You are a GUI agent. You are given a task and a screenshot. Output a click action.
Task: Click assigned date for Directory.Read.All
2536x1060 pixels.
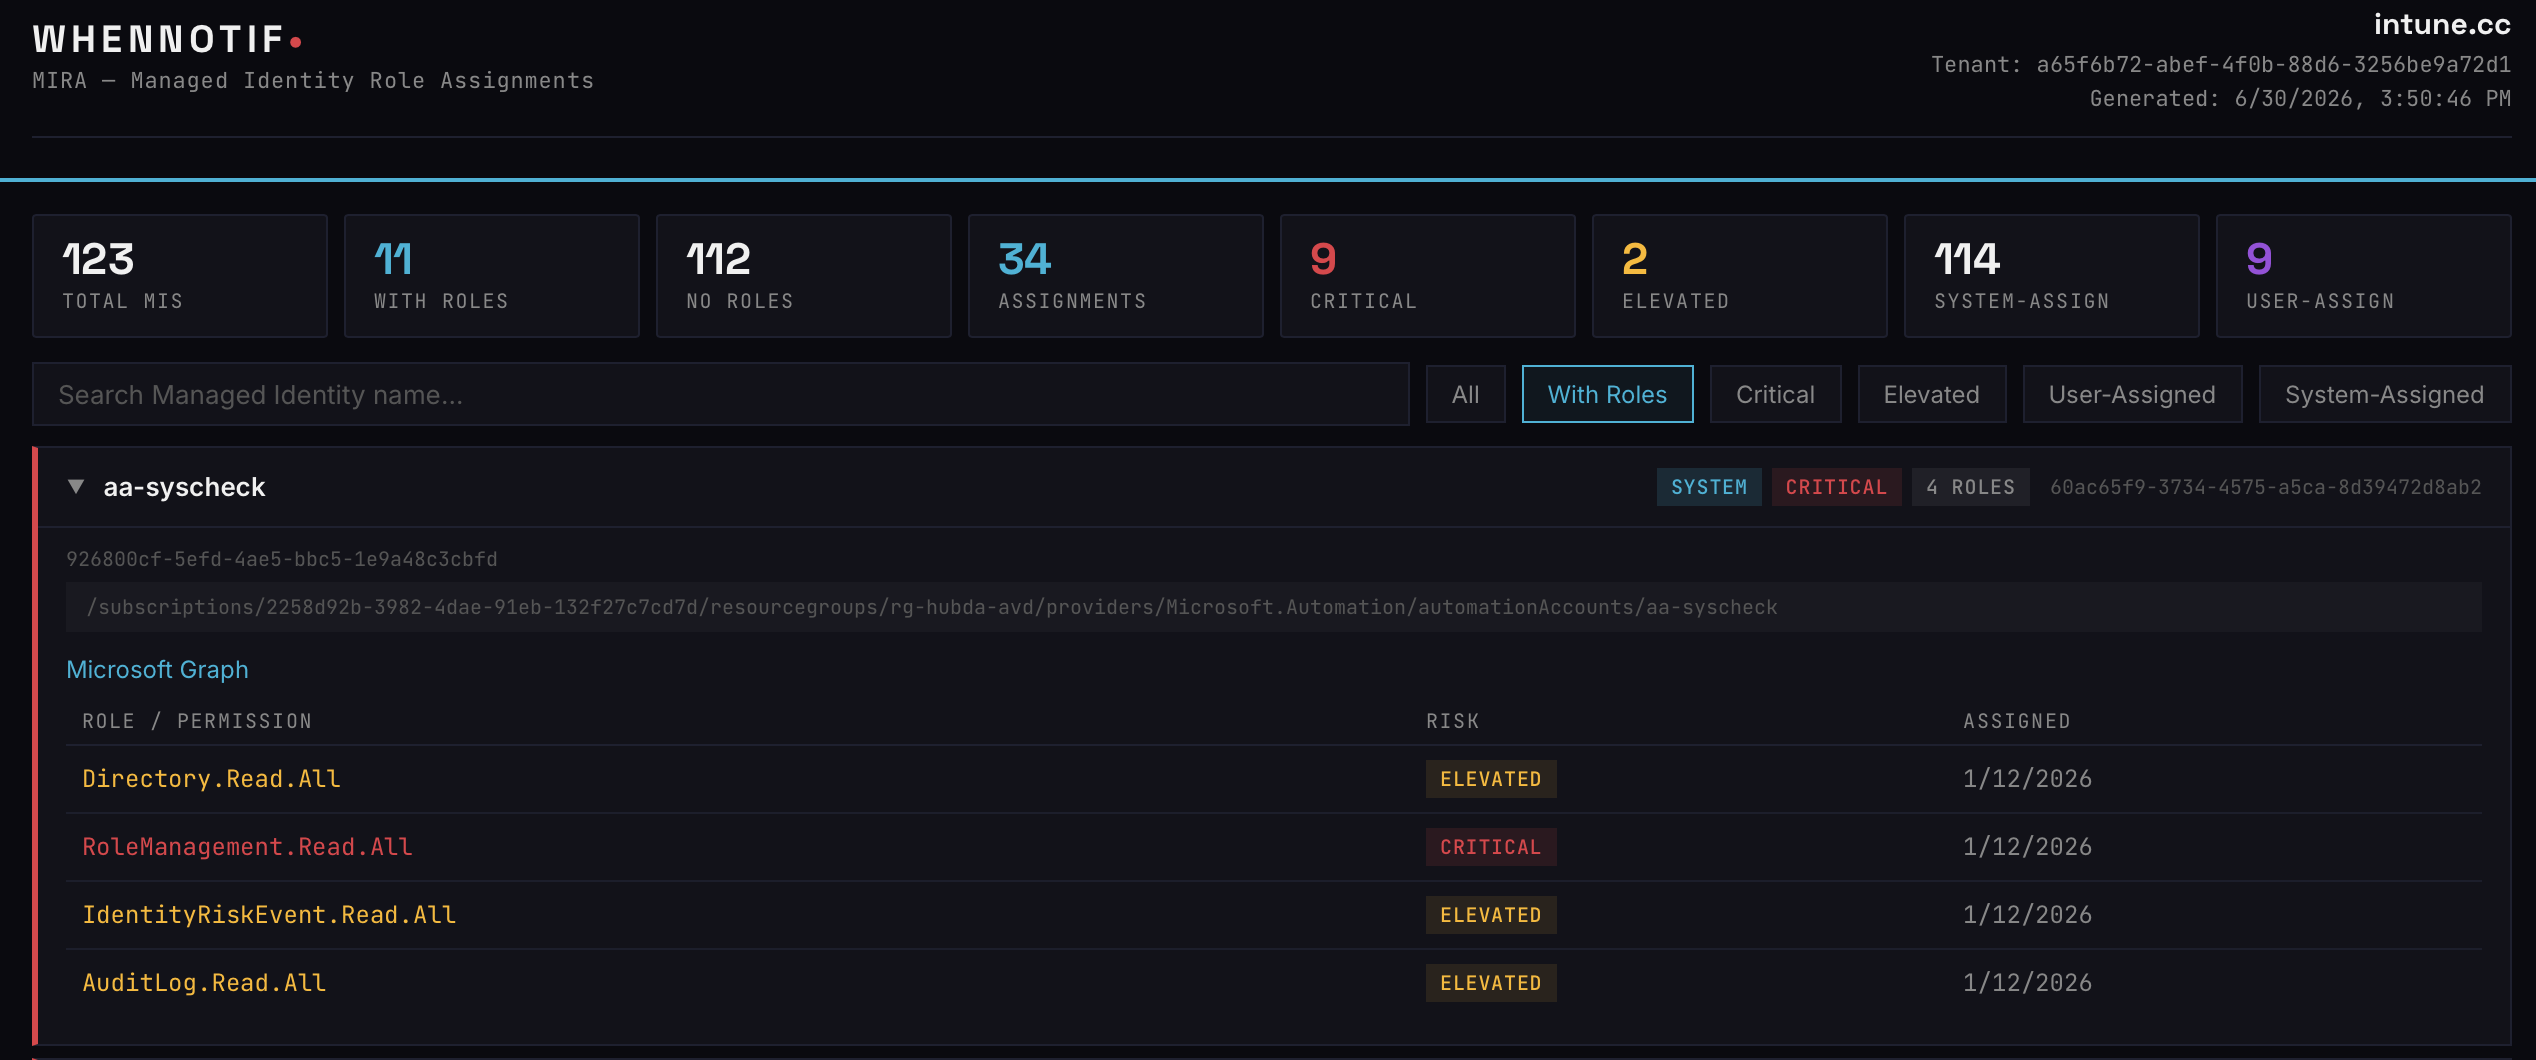tap(2027, 779)
